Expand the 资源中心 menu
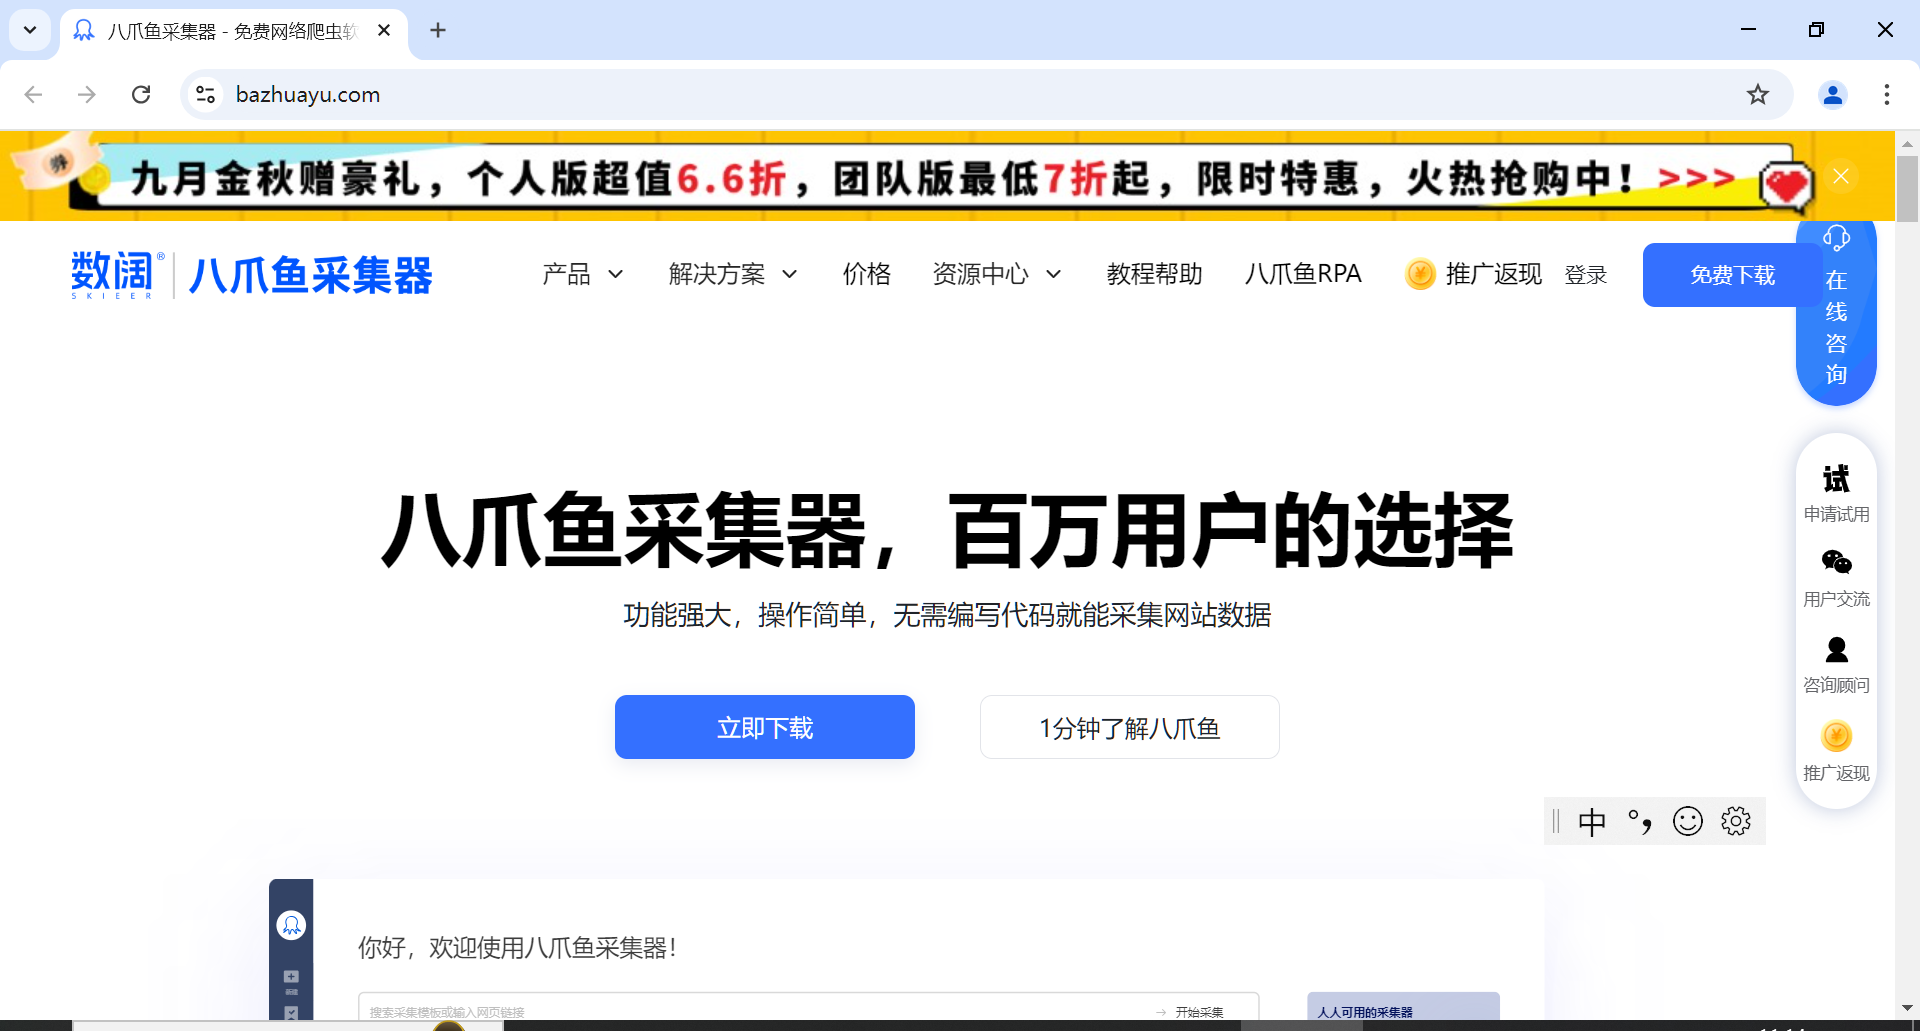 [996, 274]
